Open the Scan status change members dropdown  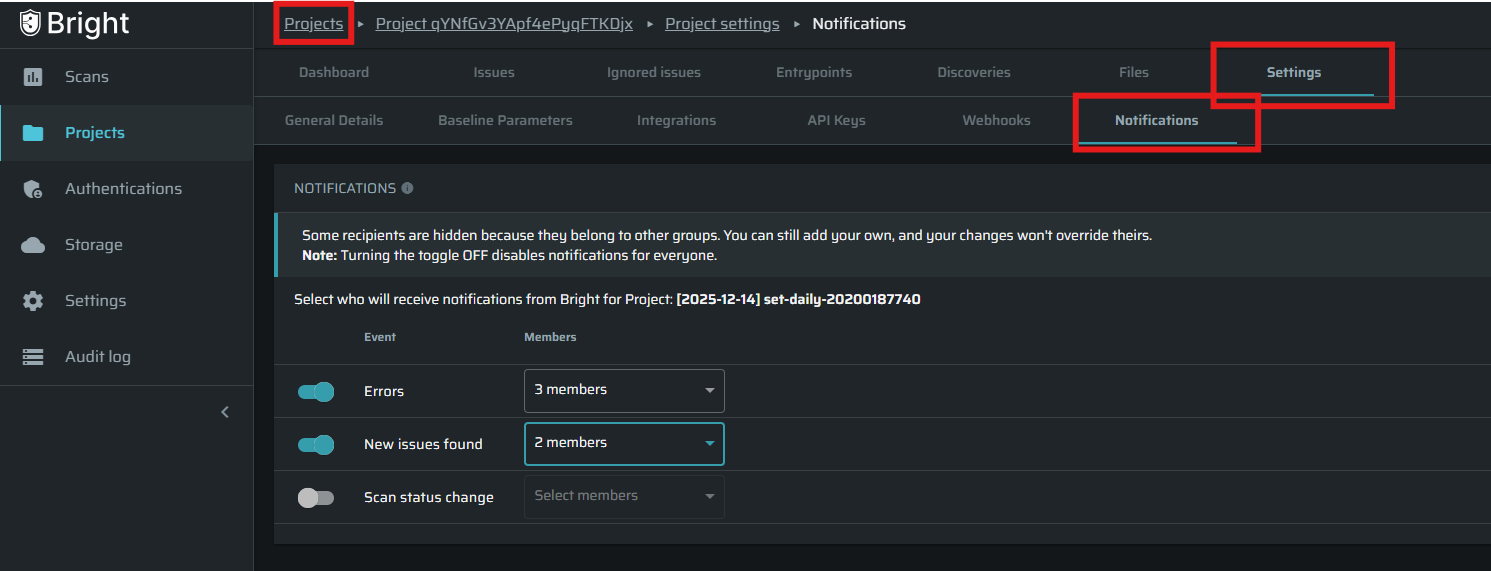pyautogui.click(x=624, y=496)
